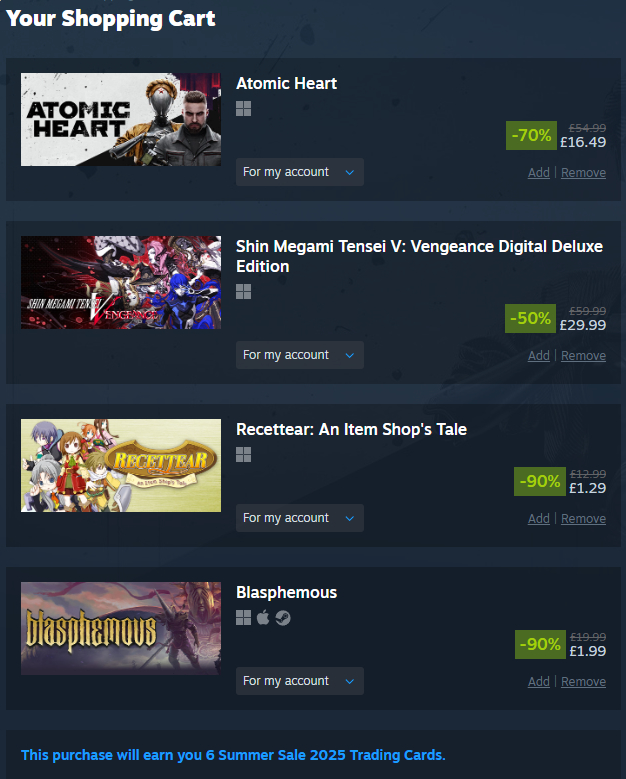
Task: Click the SteamOS icon under Blasphemous
Action: pyautogui.click(x=283, y=618)
